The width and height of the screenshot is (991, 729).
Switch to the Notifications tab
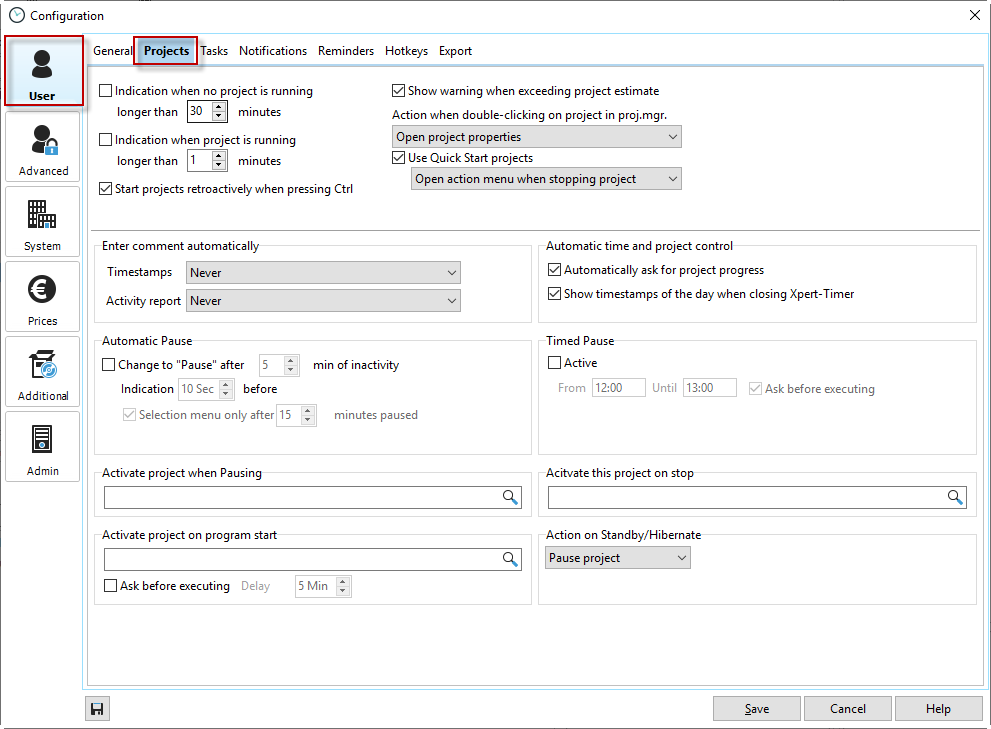pyautogui.click(x=273, y=51)
